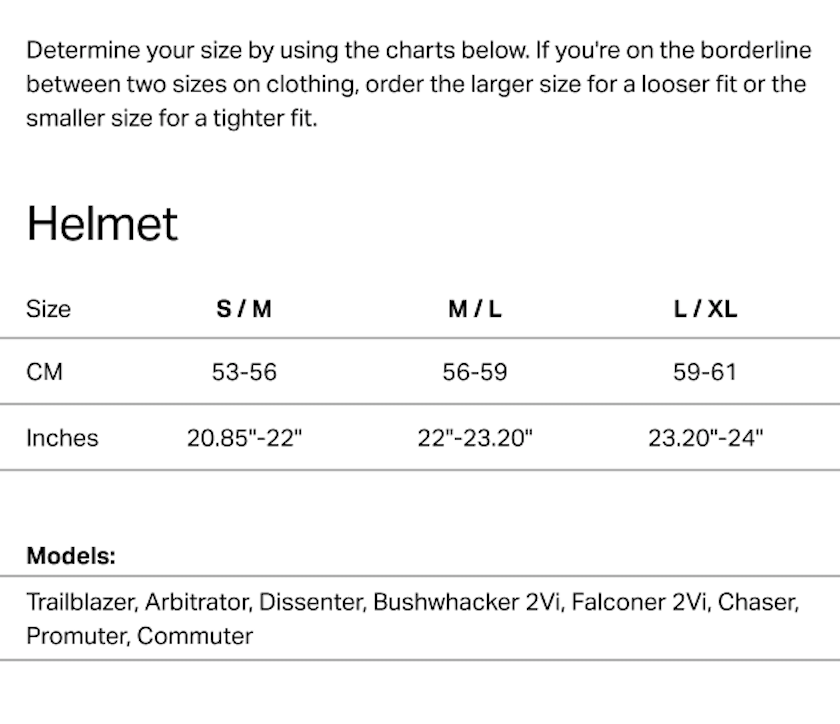Select the Size row label
840x724 pixels.
coord(48,308)
